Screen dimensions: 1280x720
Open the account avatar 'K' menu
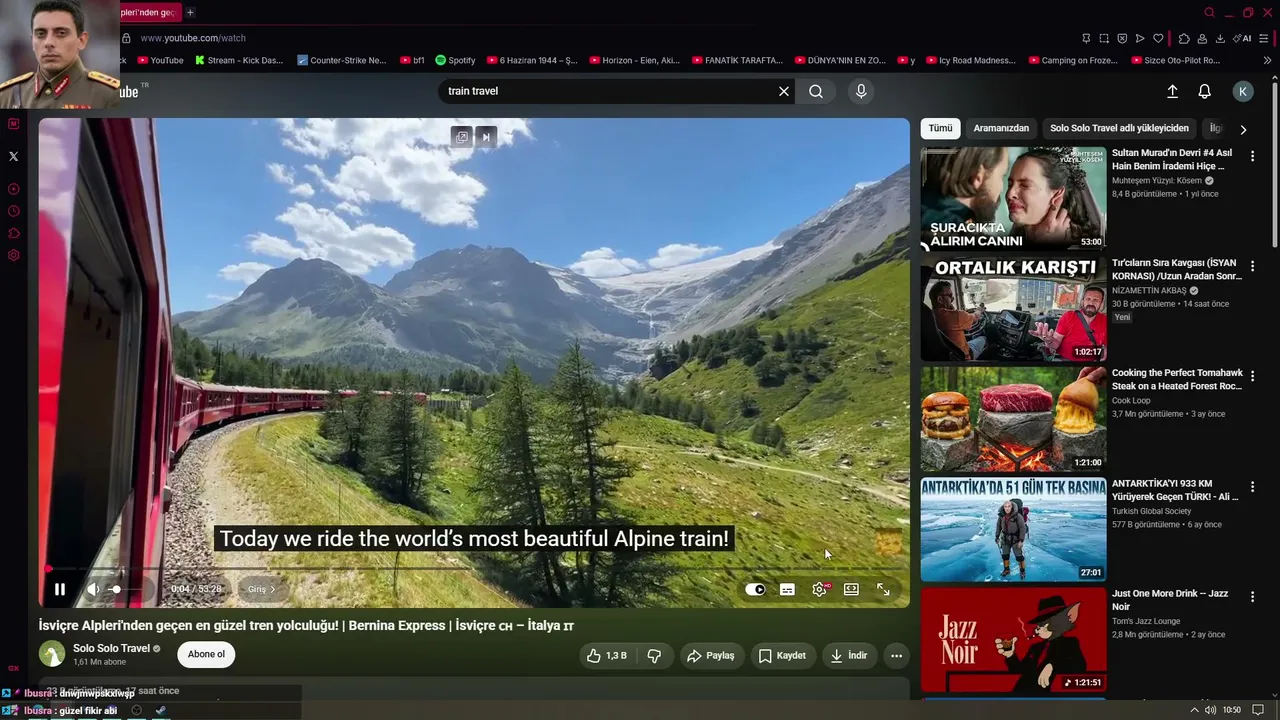pos(1243,91)
